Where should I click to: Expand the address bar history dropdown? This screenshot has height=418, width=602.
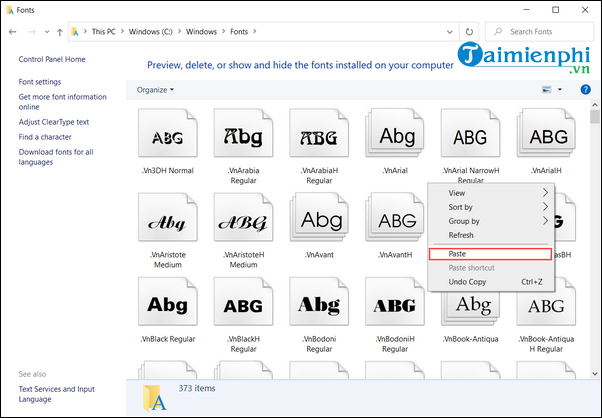tap(450, 32)
